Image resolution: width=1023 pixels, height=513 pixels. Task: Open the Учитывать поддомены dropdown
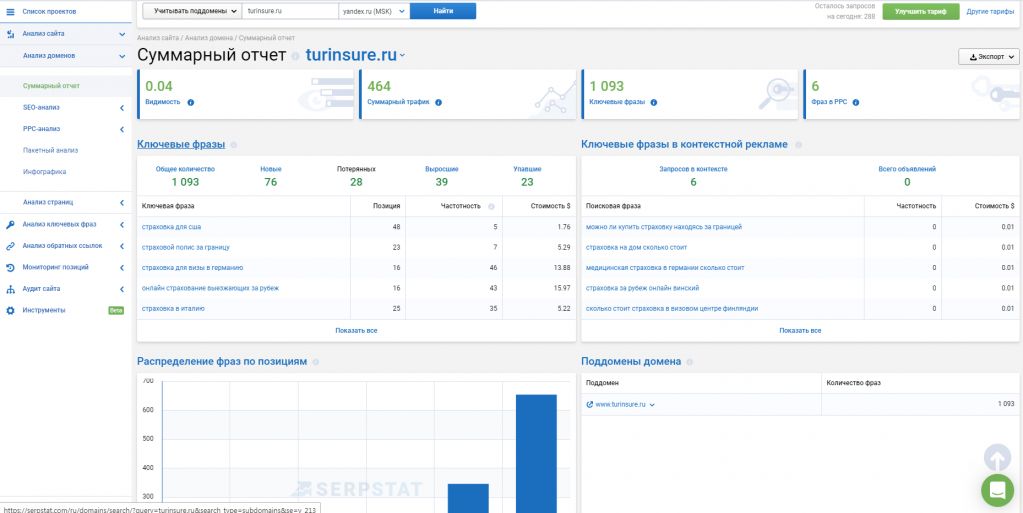click(192, 11)
